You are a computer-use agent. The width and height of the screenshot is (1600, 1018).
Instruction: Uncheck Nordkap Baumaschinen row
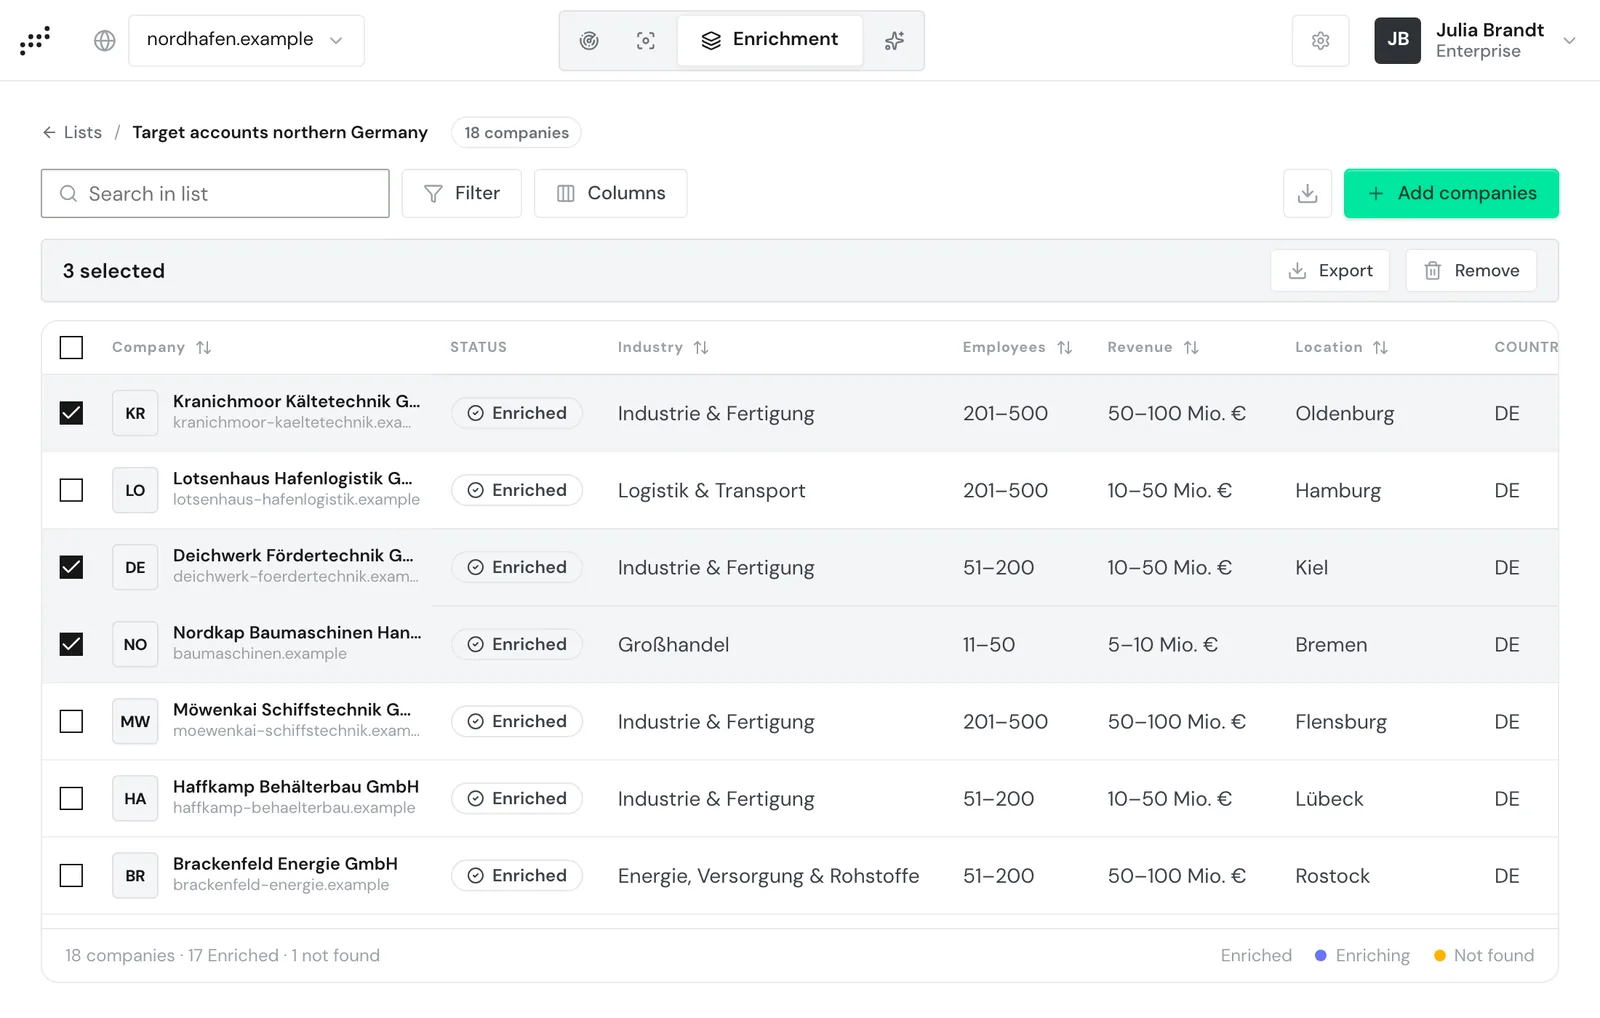click(x=71, y=644)
